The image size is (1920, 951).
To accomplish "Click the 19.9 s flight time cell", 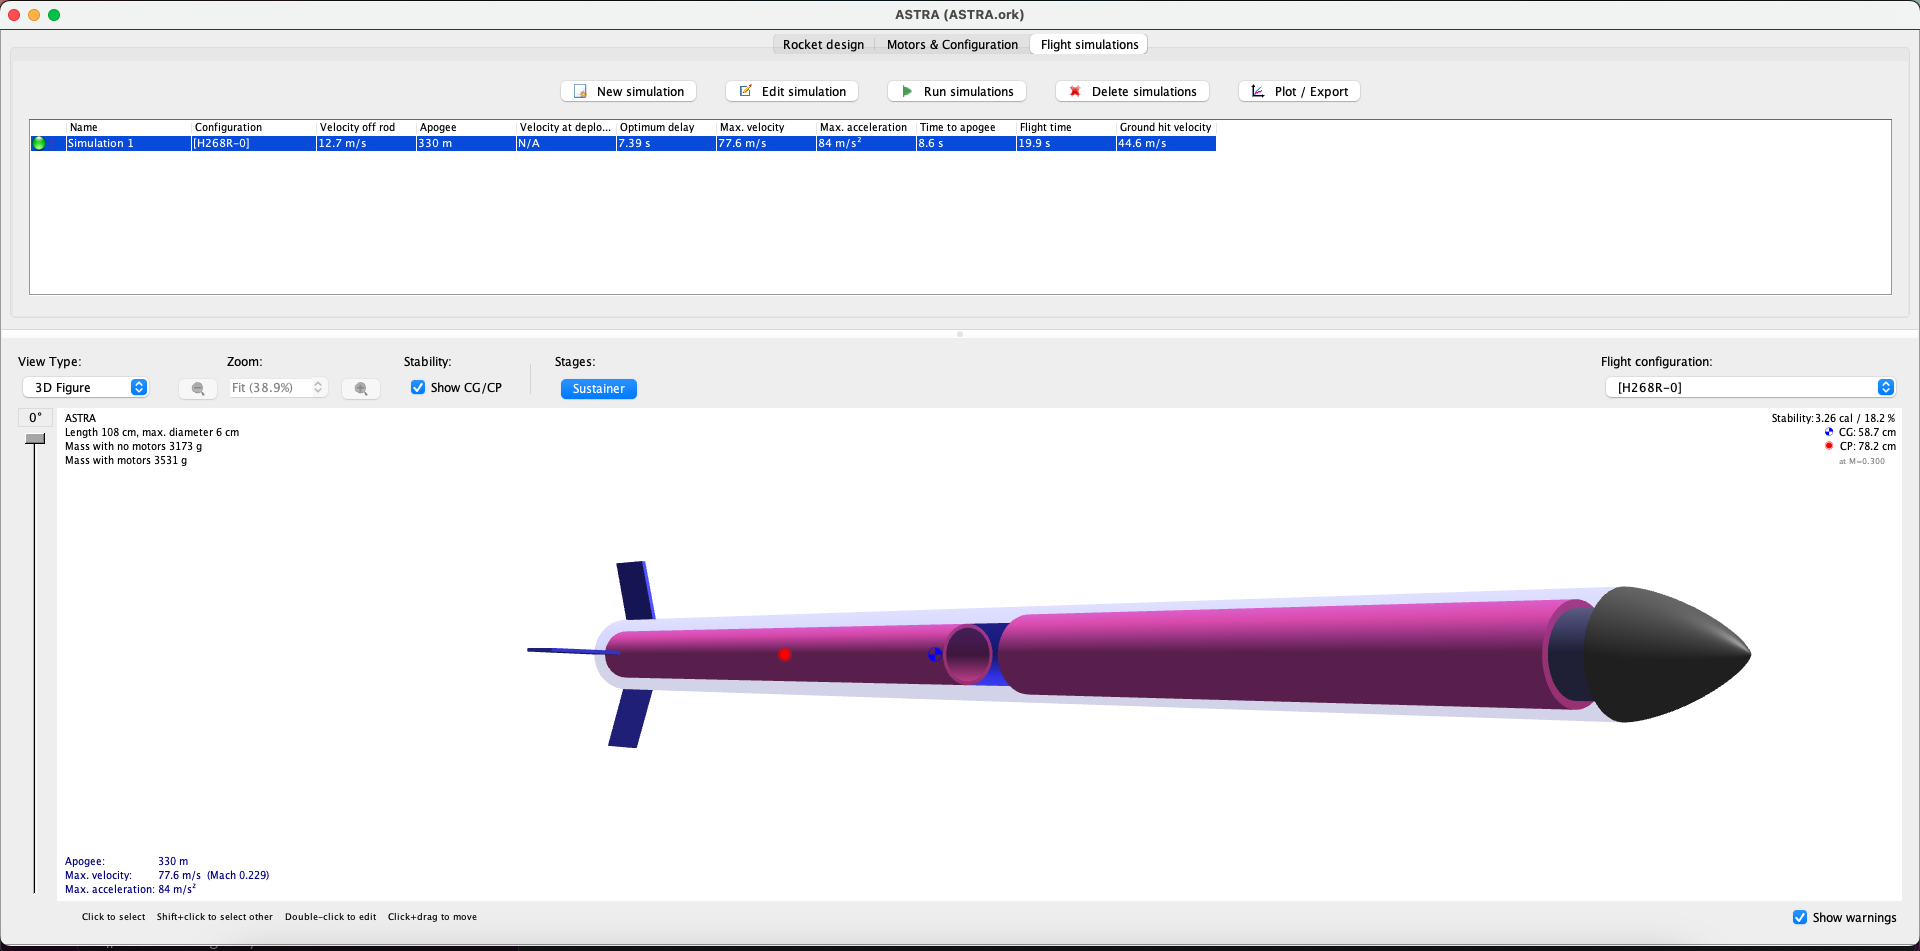I will [x=1066, y=143].
